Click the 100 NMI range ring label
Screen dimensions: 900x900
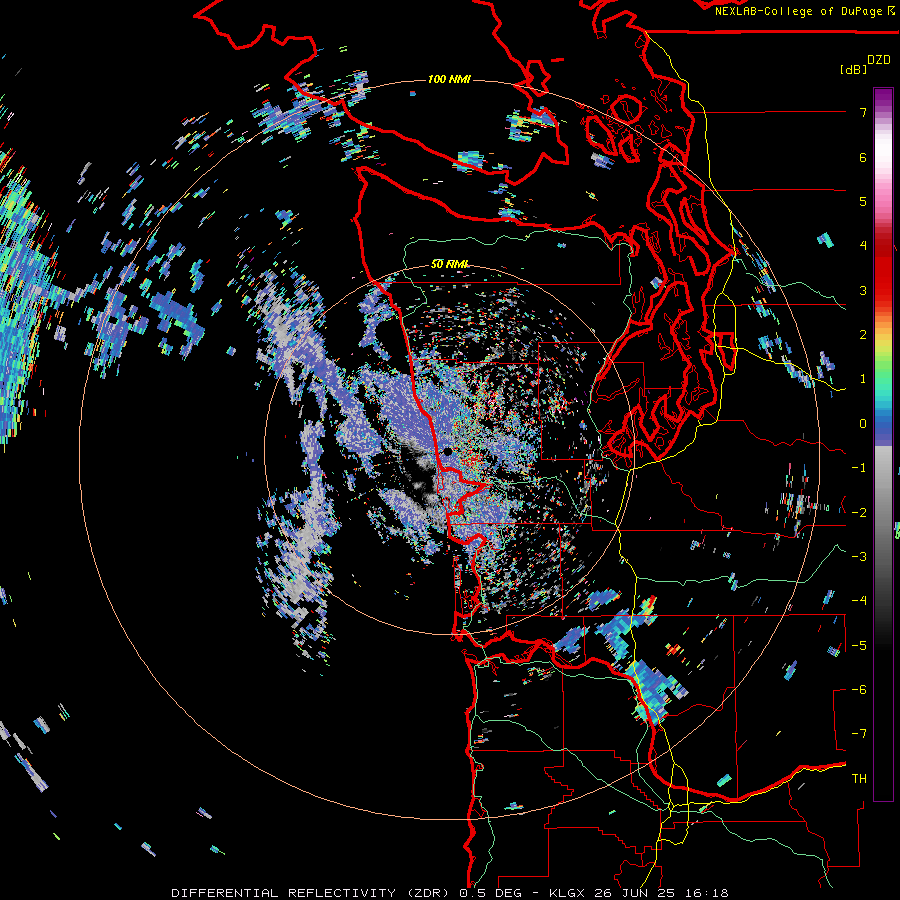[x=449, y=79]
